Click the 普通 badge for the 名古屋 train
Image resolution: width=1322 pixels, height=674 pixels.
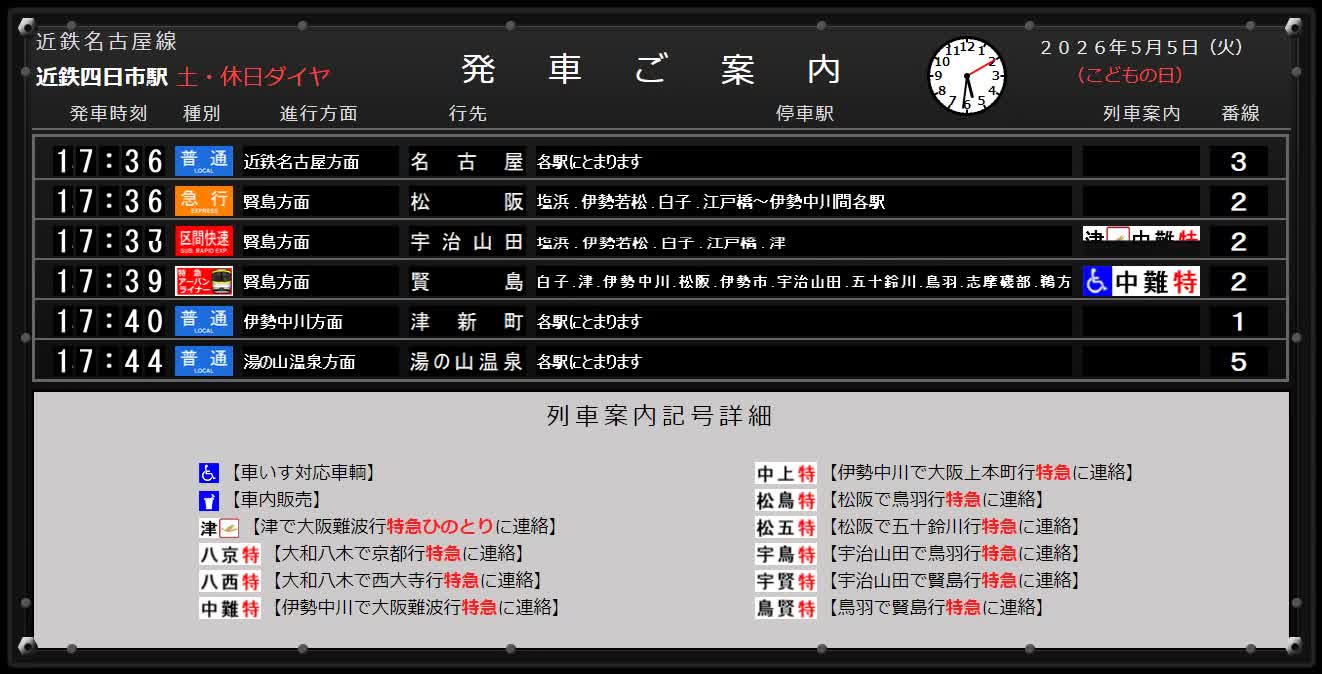pos(204,161)
